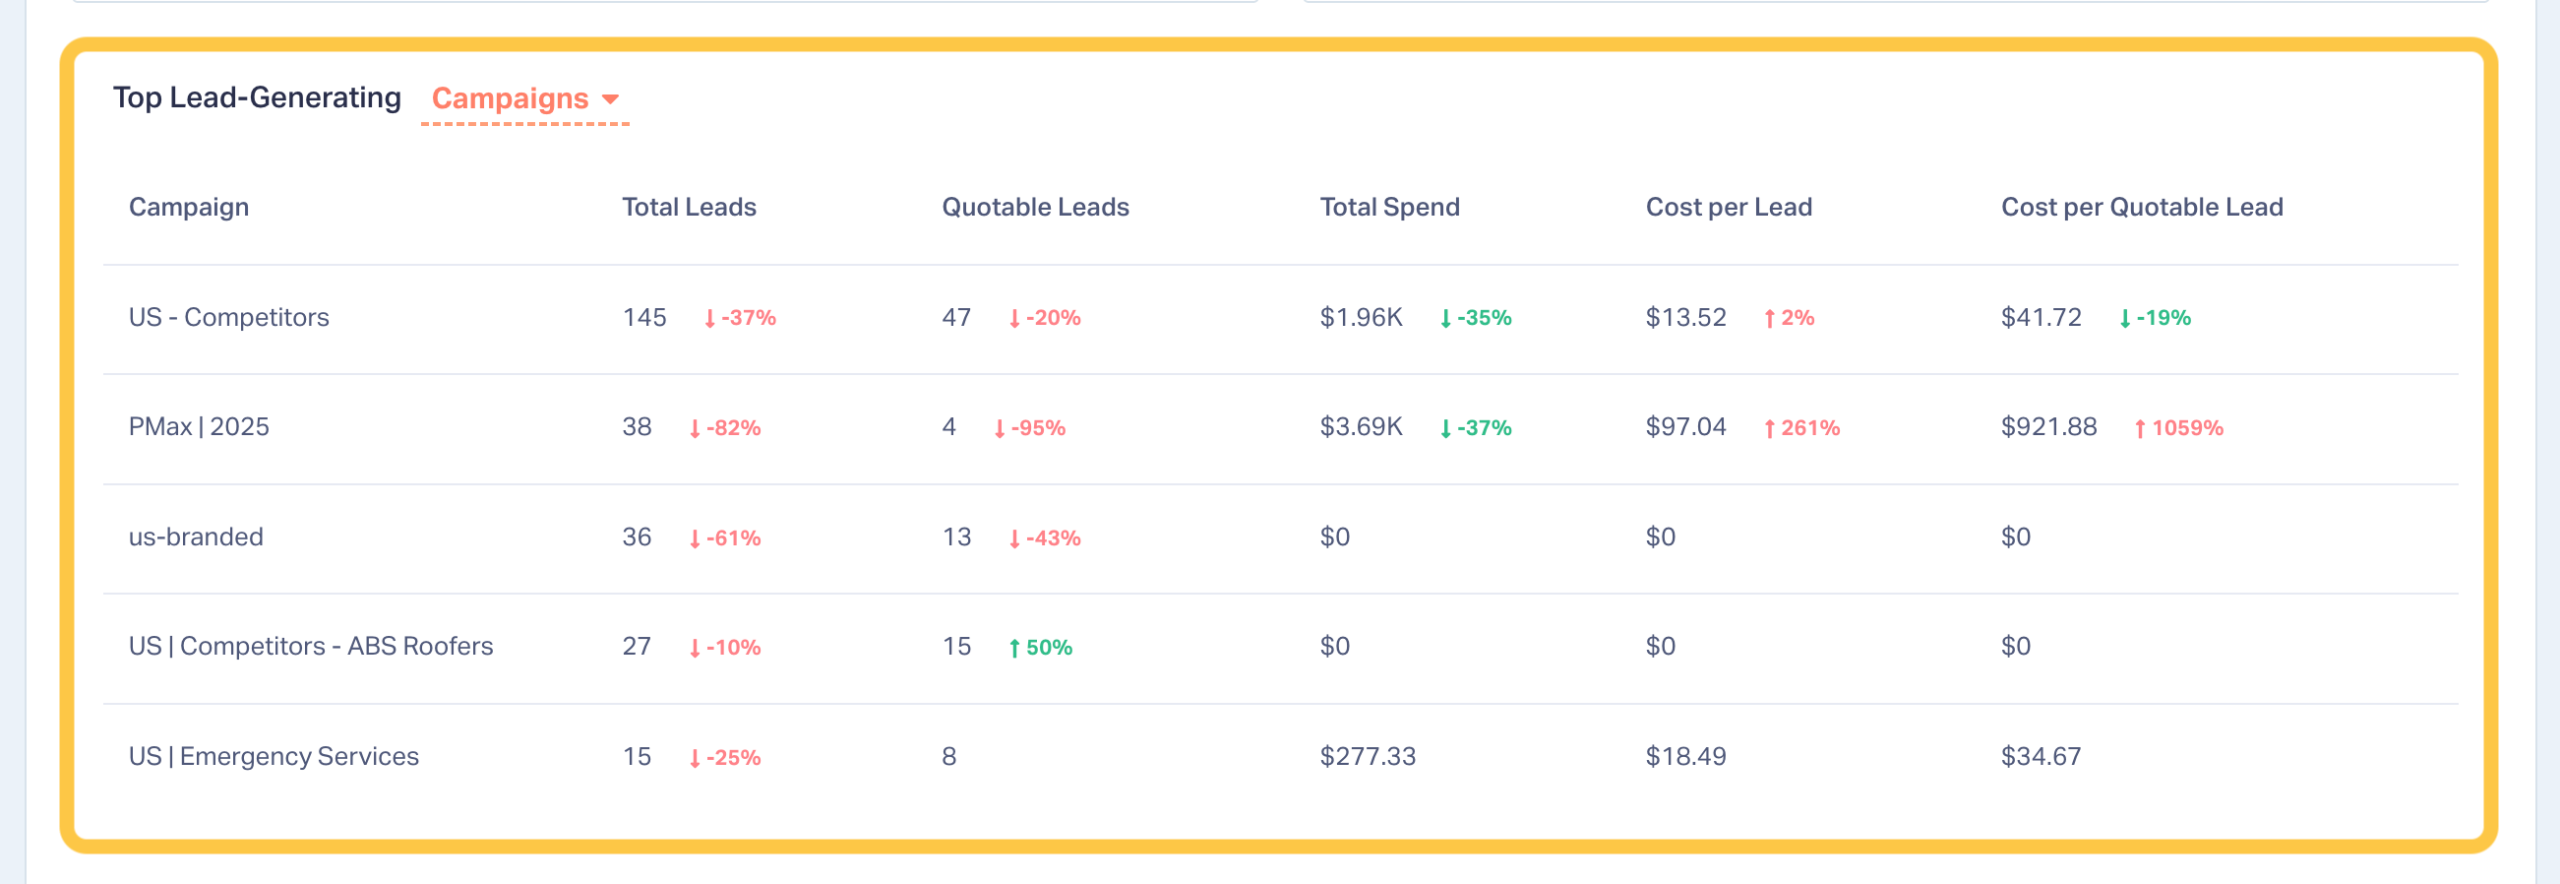Click the Campaign column header
2560x884 pixels.
pos(189,207)
